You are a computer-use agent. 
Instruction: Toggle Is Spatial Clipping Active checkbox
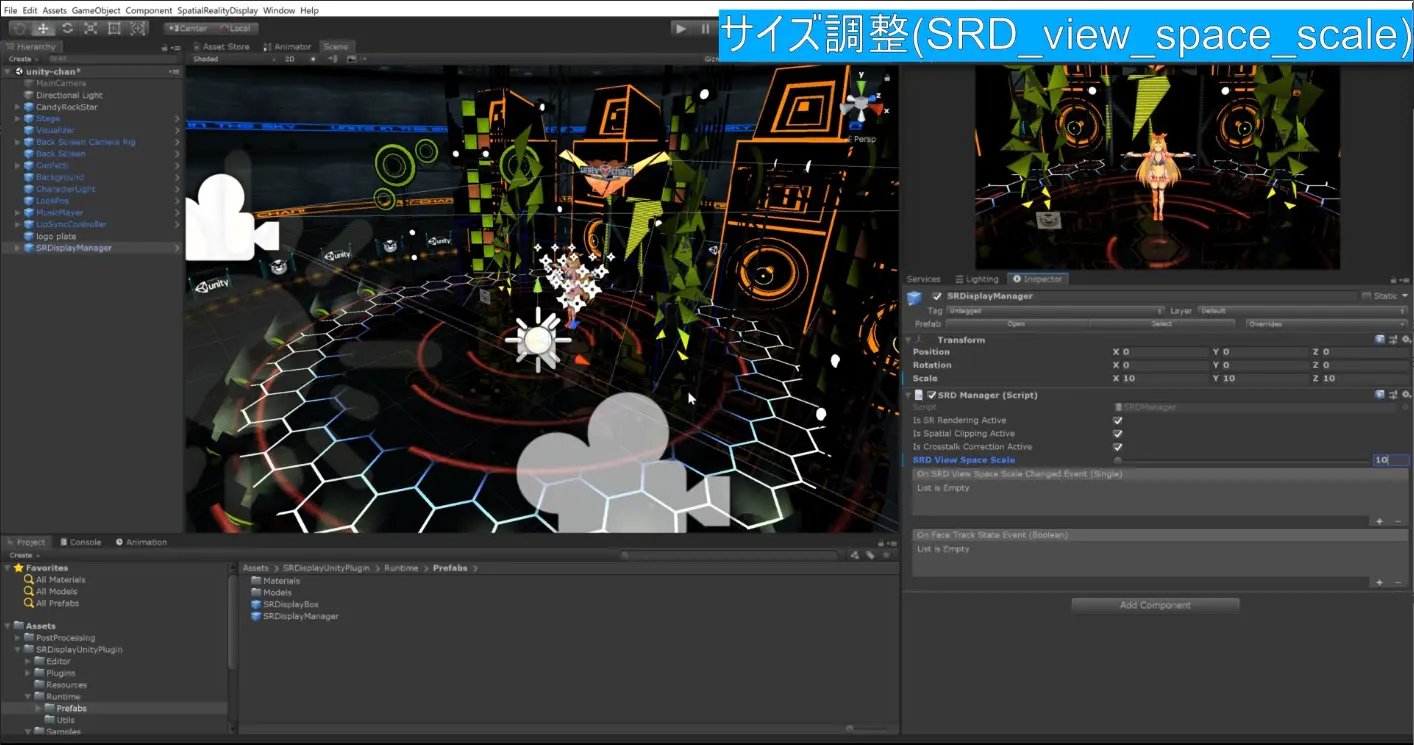point(1118,434)
